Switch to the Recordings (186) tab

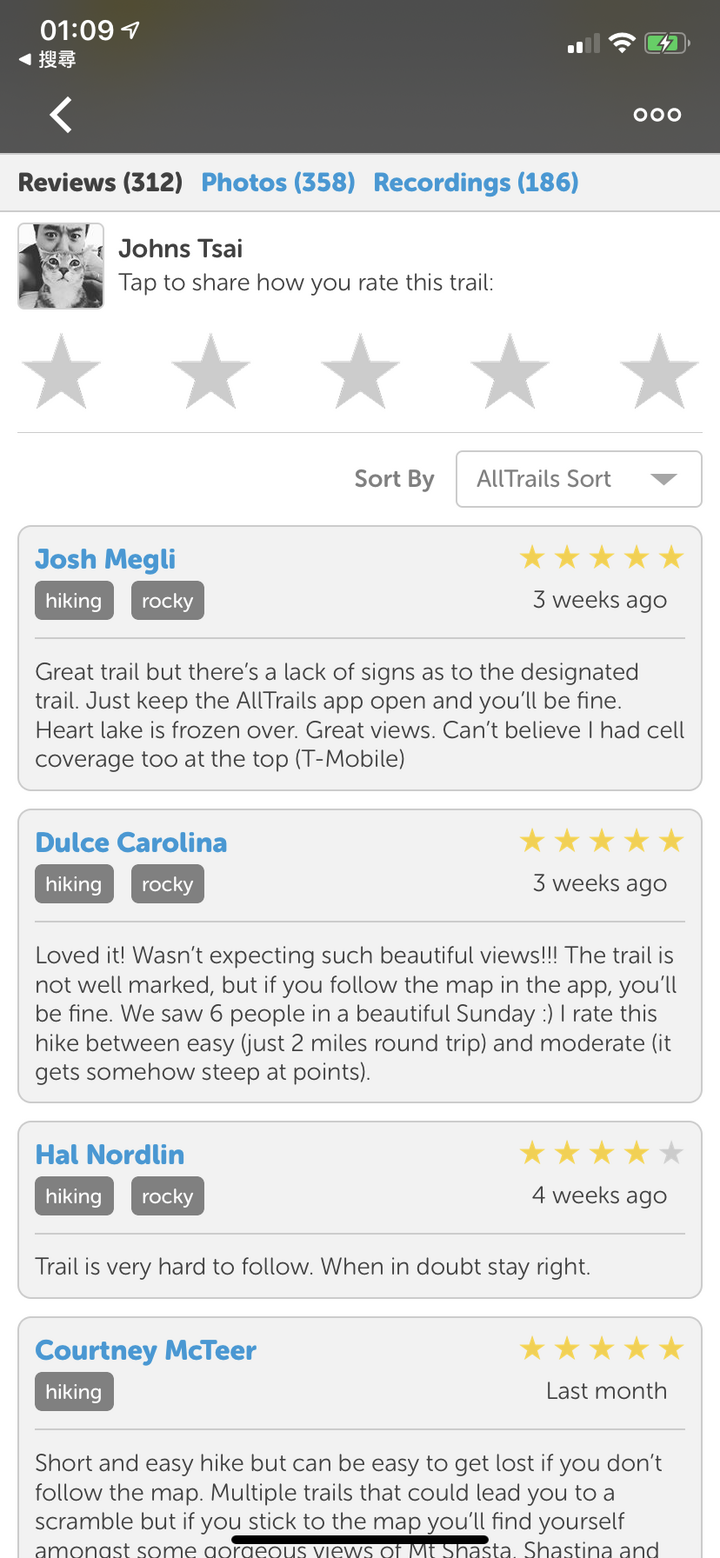[476, 182]
